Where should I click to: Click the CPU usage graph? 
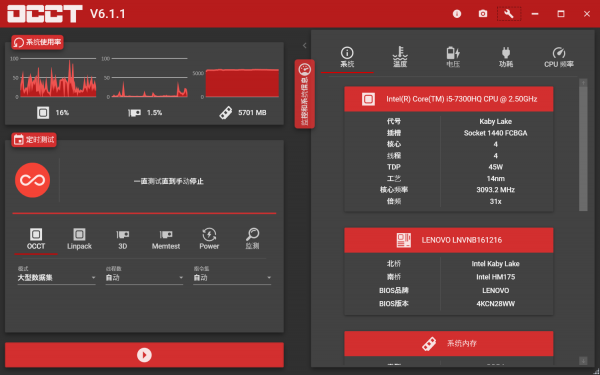58,78
